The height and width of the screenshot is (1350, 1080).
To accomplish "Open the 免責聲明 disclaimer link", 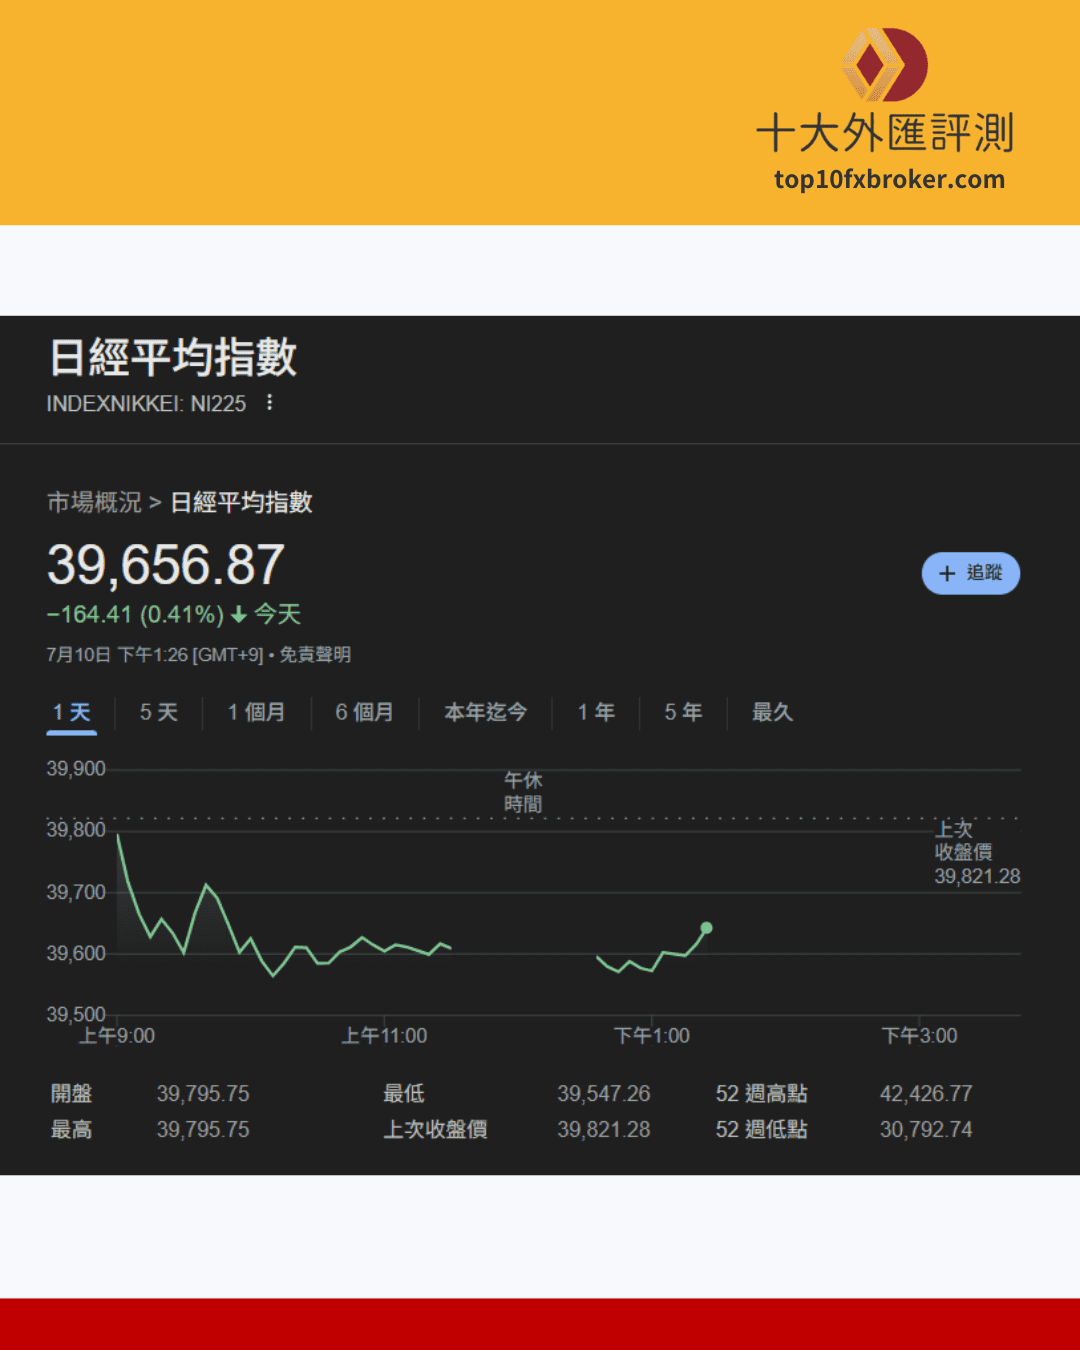I will click(x=315, y=655).
